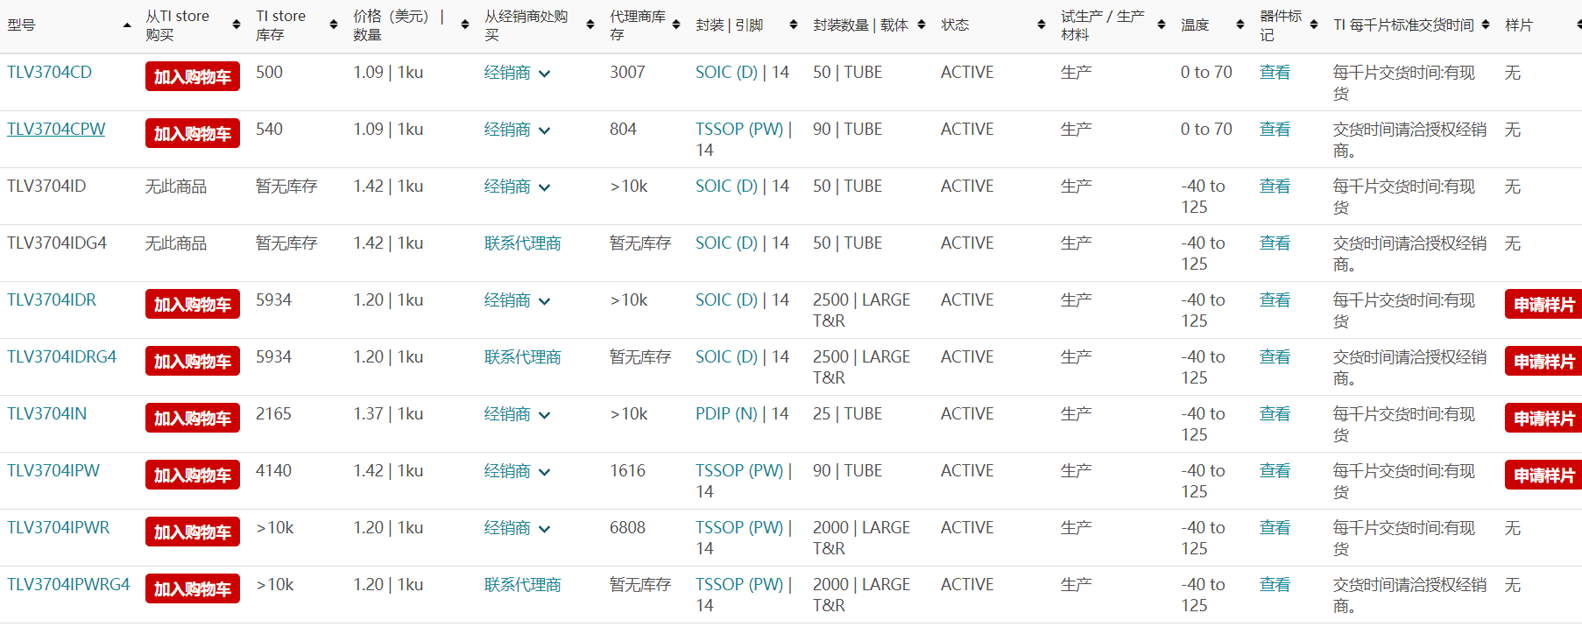Sort by 型号 column arrow

[127, 25]
